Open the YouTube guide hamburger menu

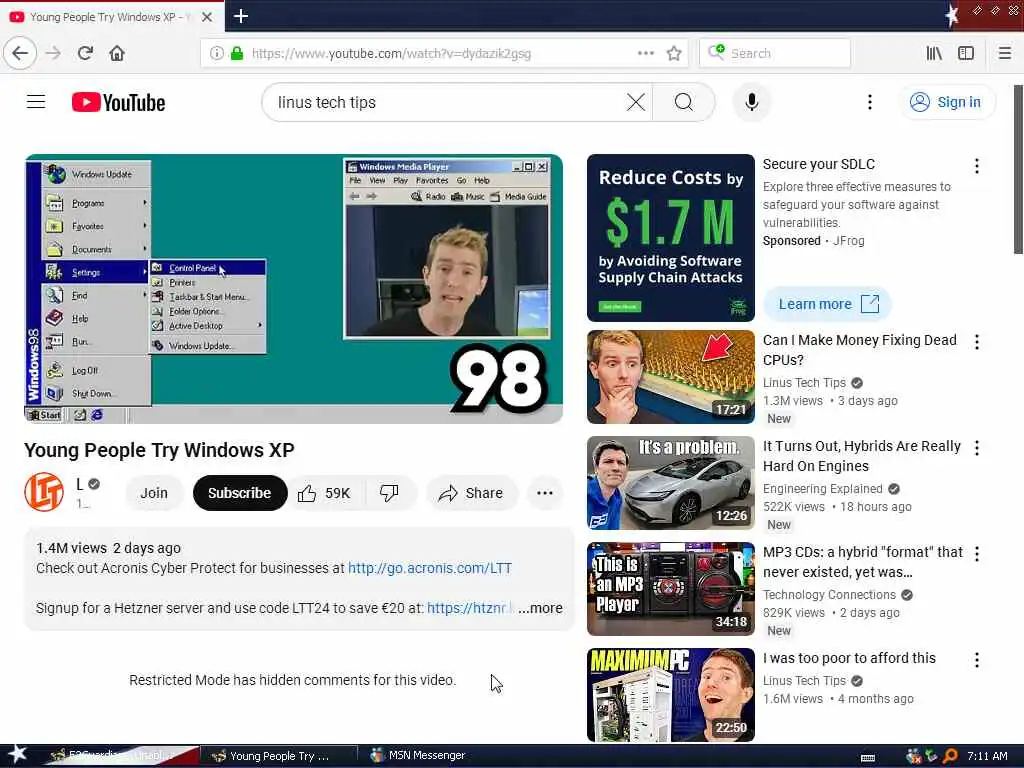coord(36,102)
